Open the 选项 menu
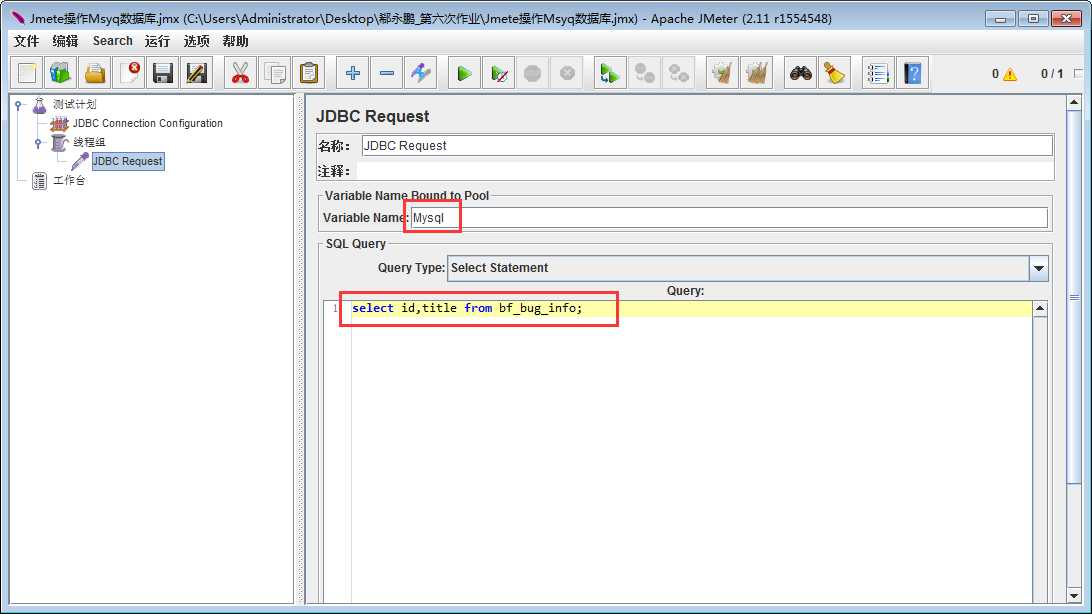Image resolution: width=1092 pixels, height=614 pixels. point(196,41)
